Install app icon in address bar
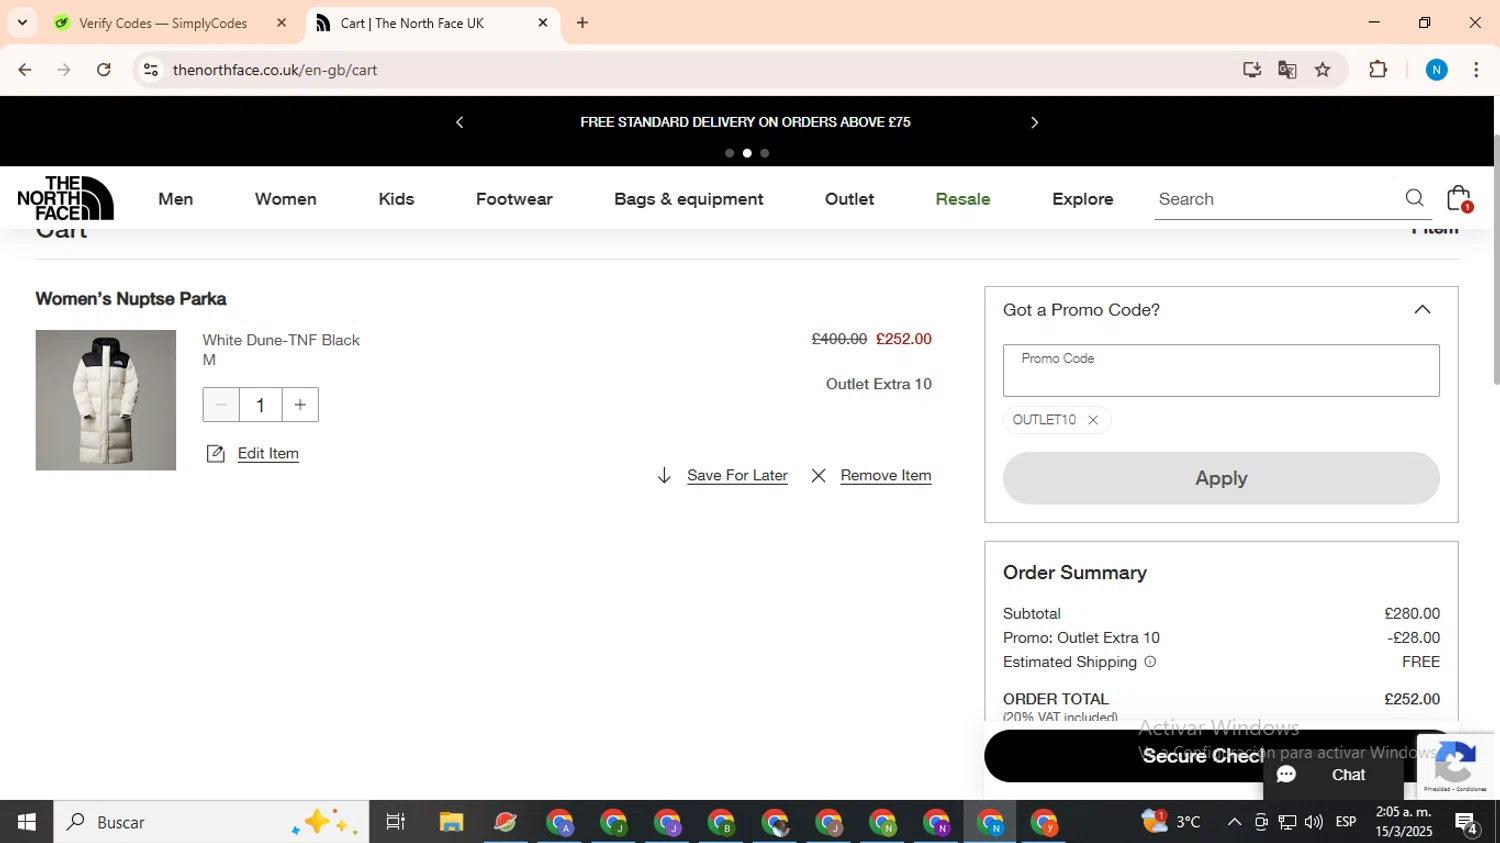Screen dimensions: 1500x843 point(1252,70)
